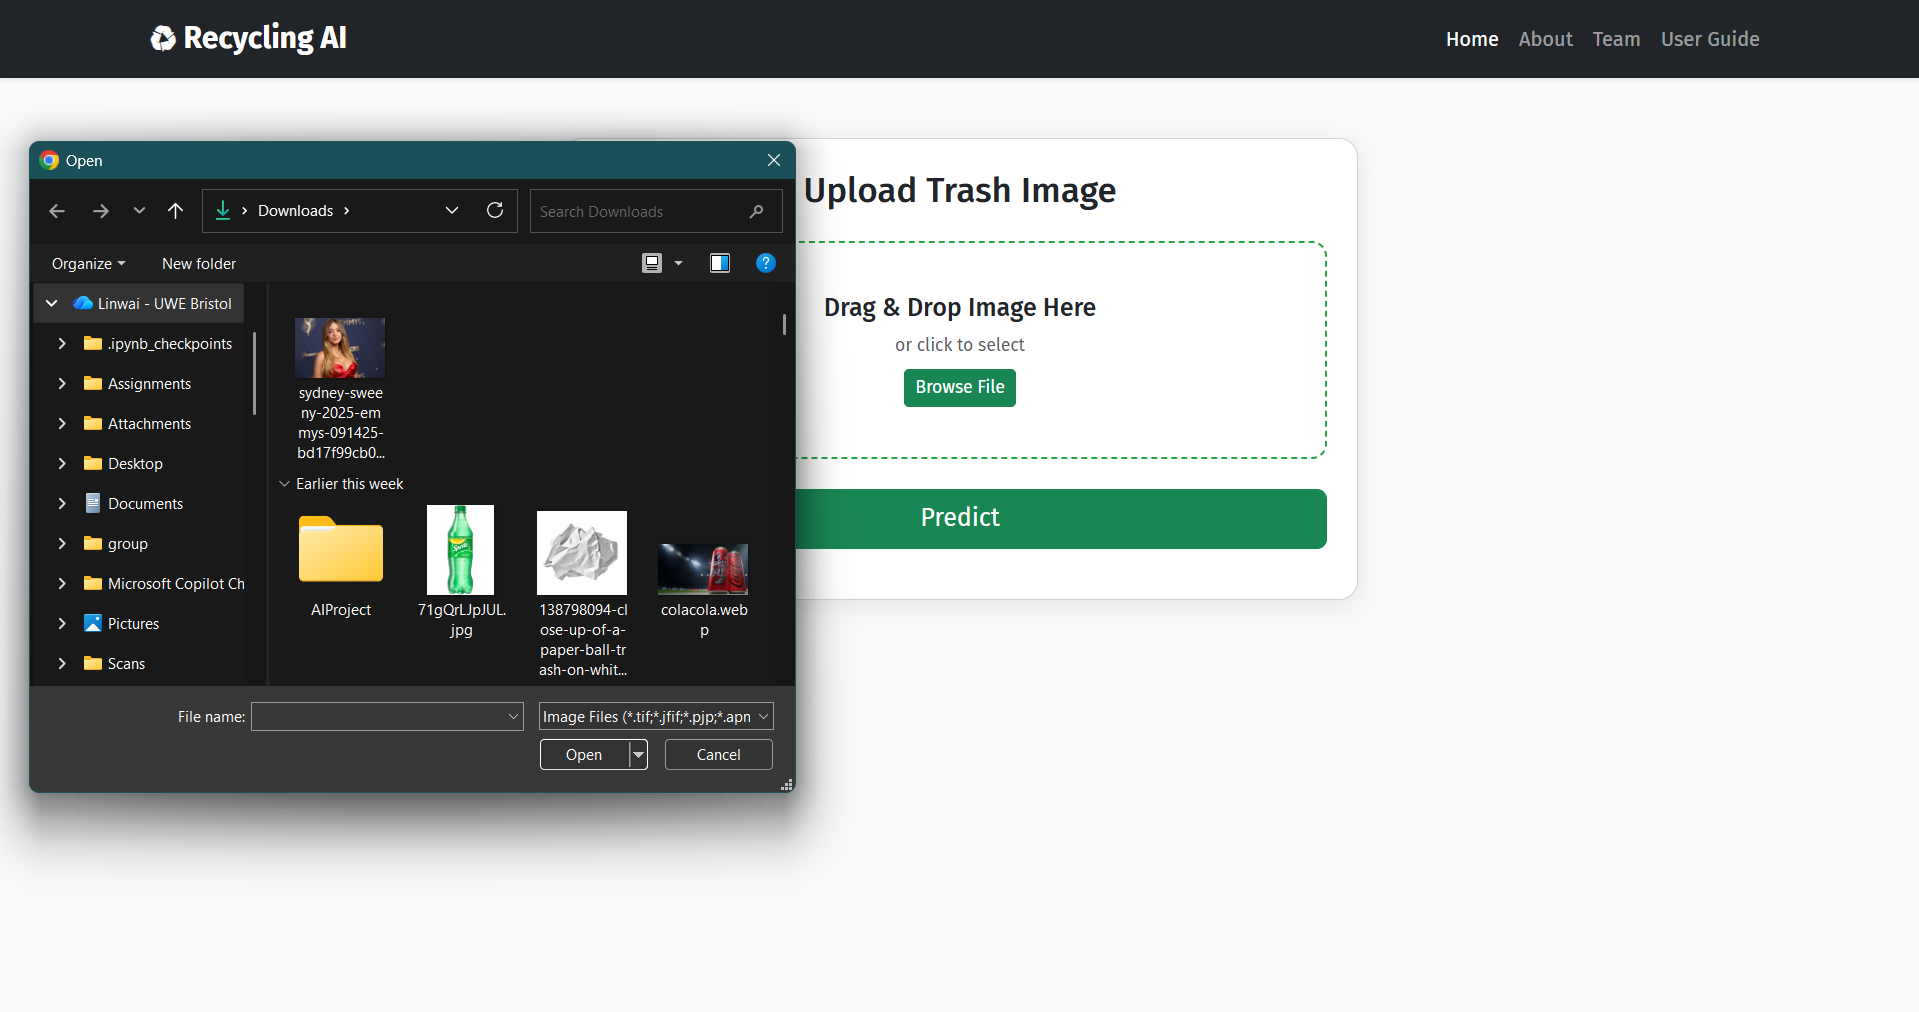This screenshot has height=1012, width=1919.
Task: Click Documents file icon in sidebar
Action: point(93,503)
